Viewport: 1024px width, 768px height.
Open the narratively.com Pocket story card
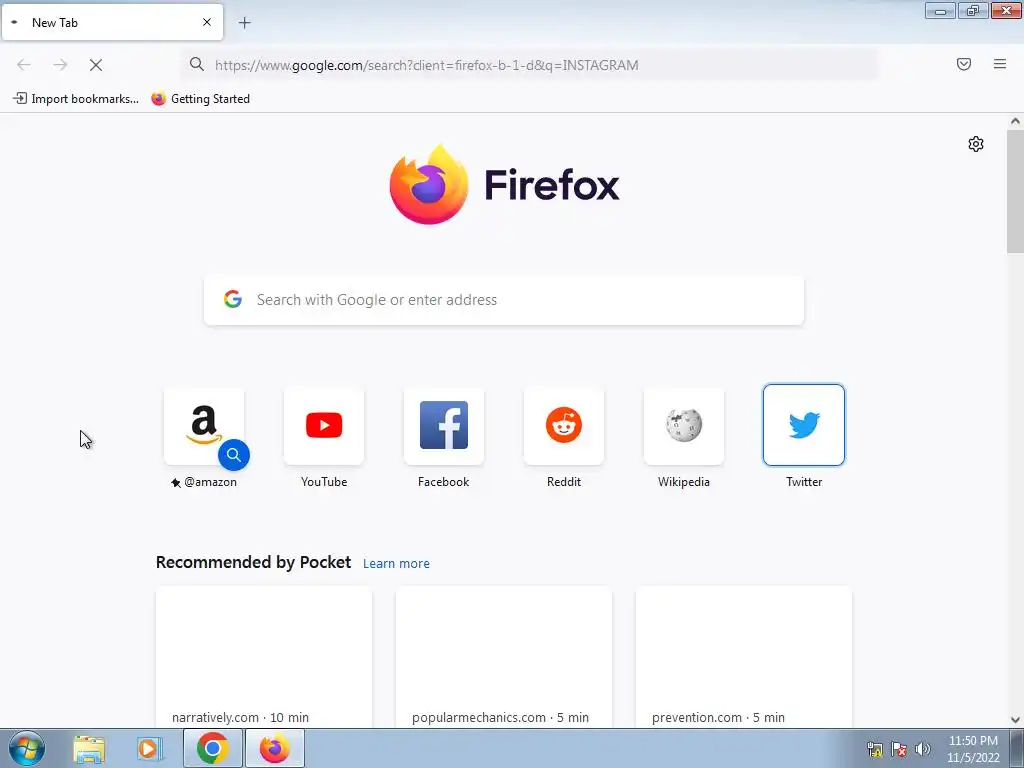tap(264, 657)
